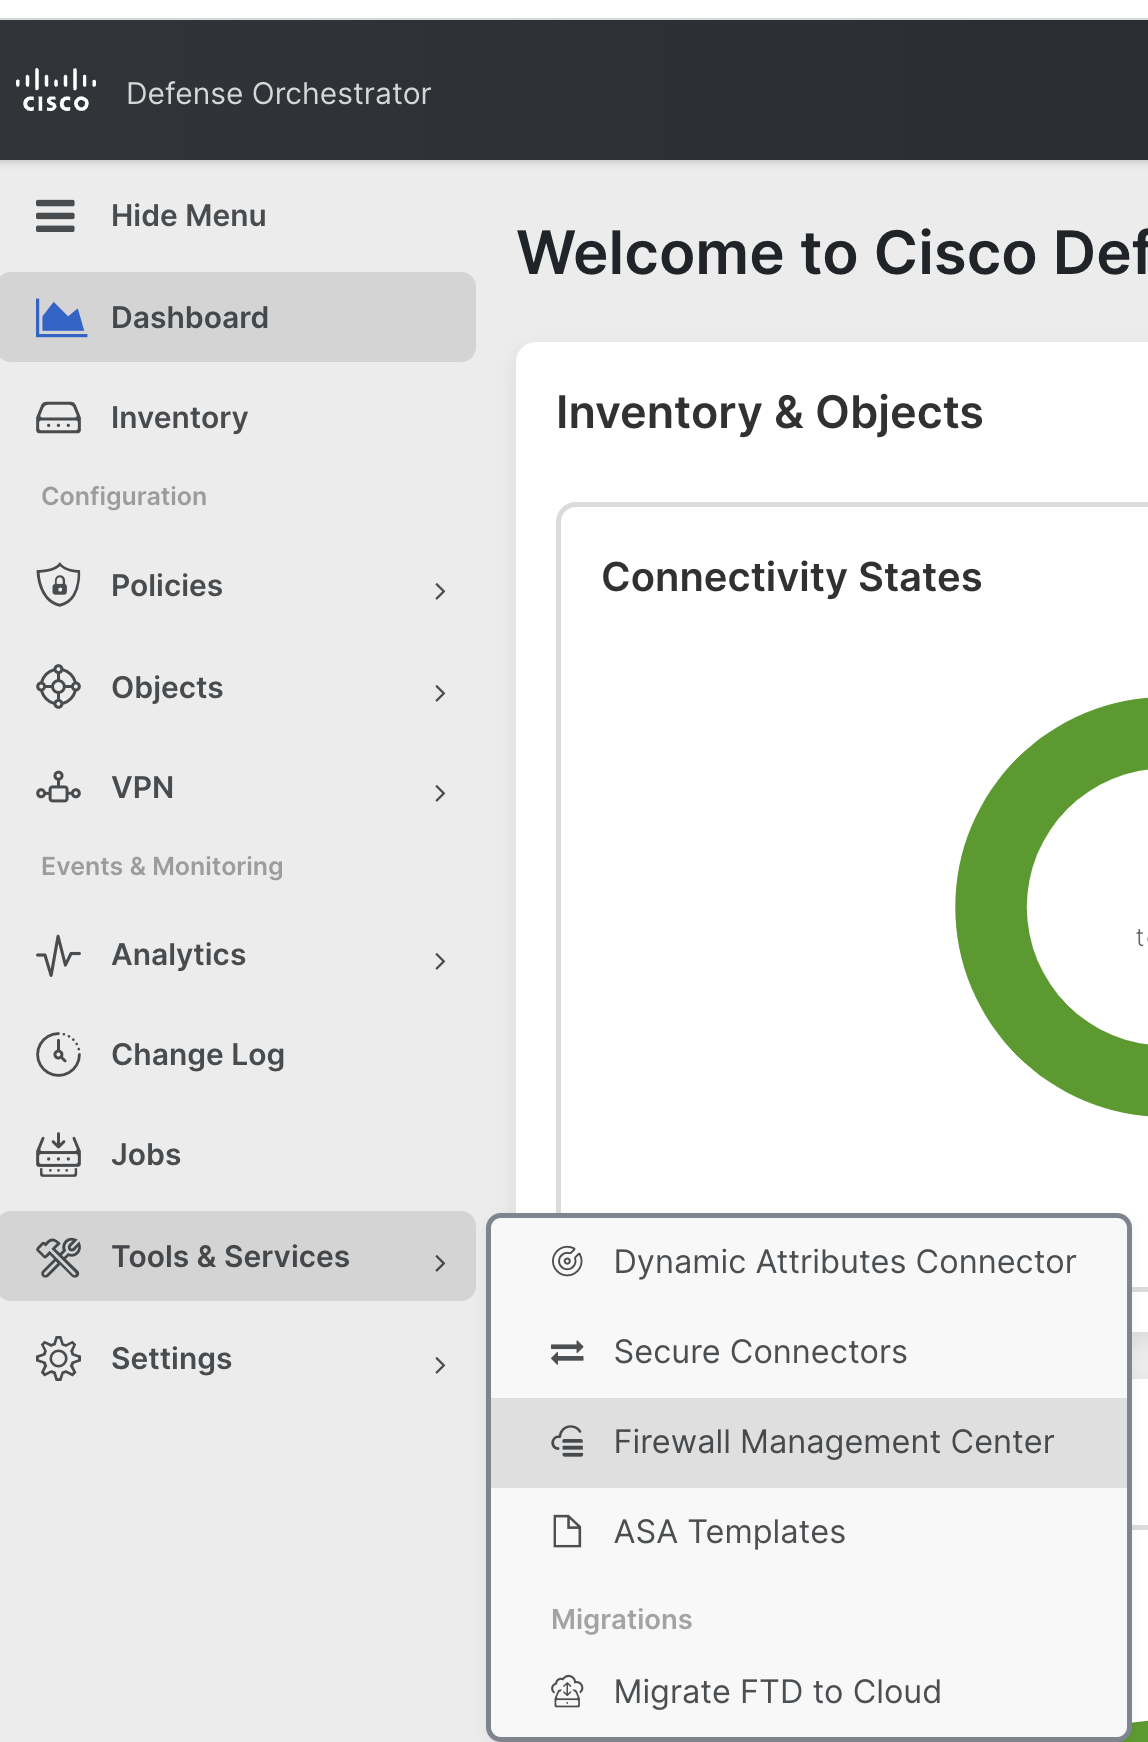The height and width of the screenshot is (1742, 1148).
Task: Open Firewall Management Center
Action: tap(809, 1442)
